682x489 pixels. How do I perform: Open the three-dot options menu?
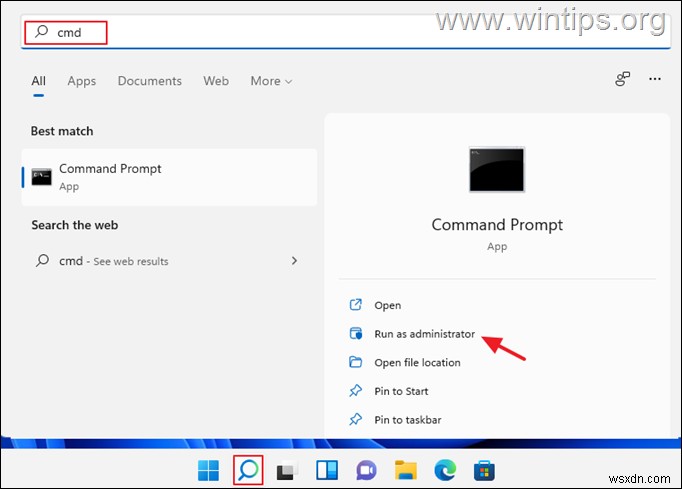(655, 79)
